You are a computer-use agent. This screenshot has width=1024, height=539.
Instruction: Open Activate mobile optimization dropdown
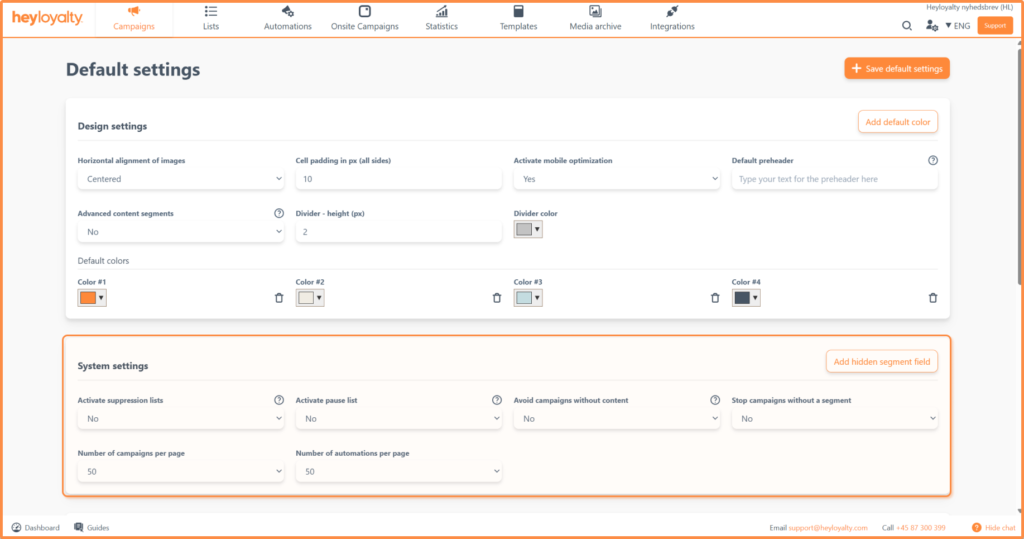click(616, 179)
